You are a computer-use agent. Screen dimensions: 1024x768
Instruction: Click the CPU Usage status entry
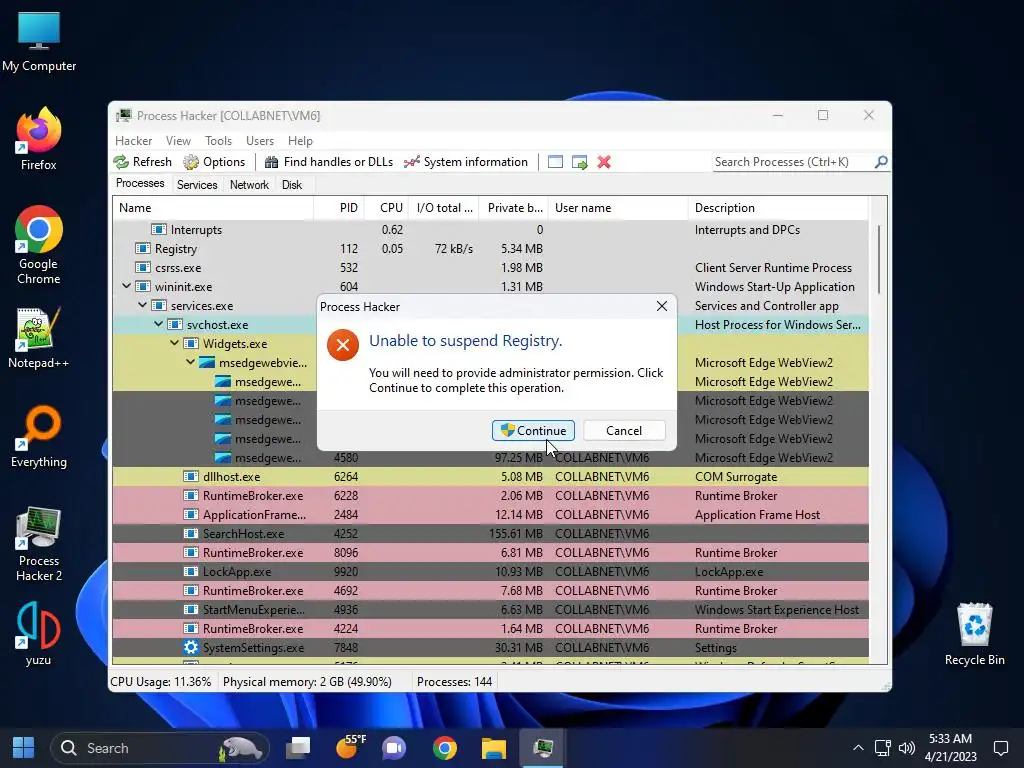tap(161, 682)
